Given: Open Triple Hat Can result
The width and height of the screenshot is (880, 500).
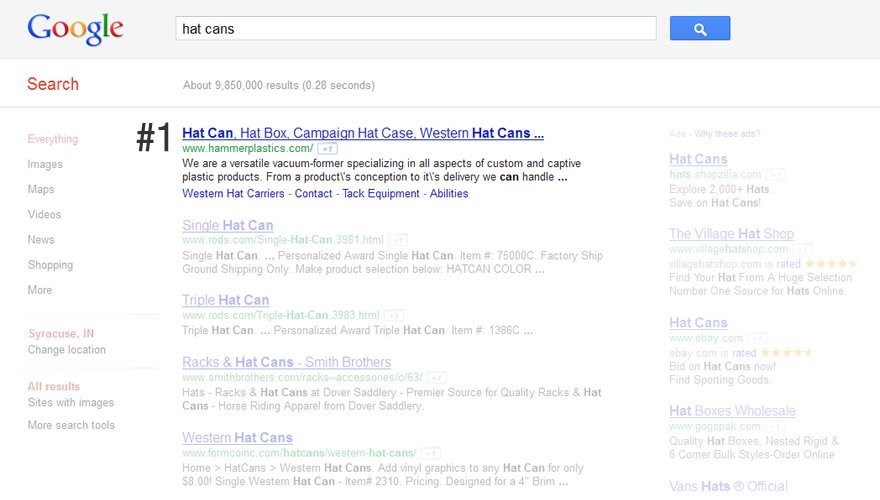Looking at the screenshot, I should click(x=226, y=300).
